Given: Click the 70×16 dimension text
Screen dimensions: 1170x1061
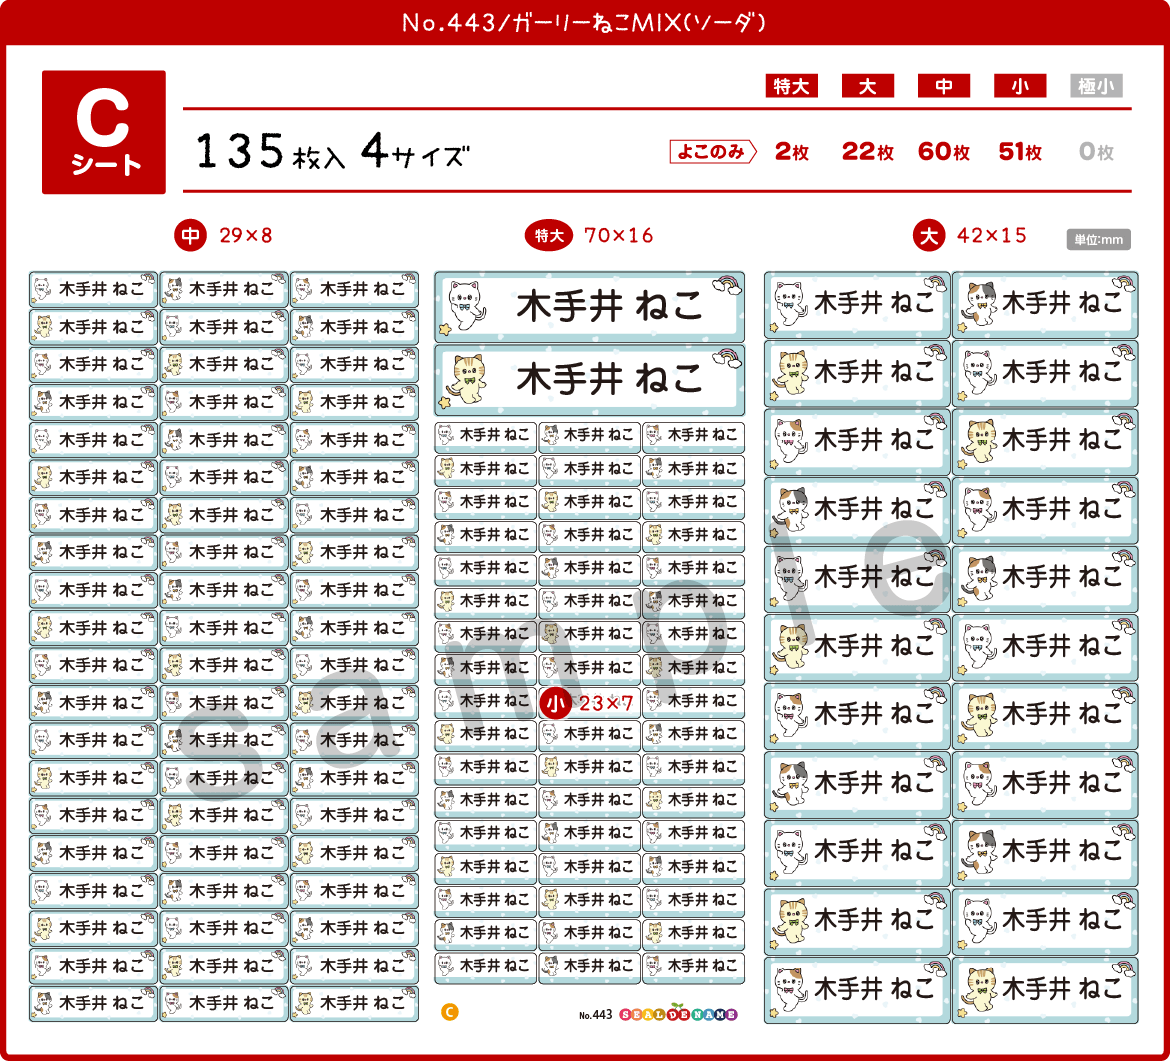Looking at the screenshot, I should [619, 236].
